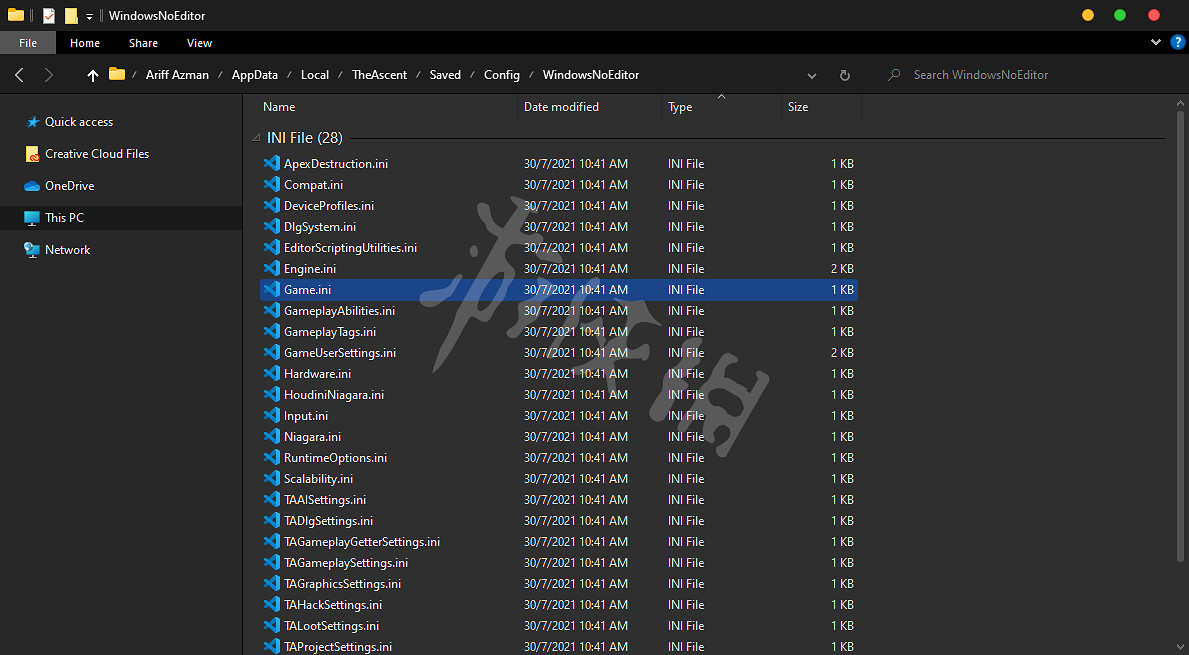
Task: Click the Properties icon in quick access toolbar
Action: pyautogui.click(x=49, y=16)
